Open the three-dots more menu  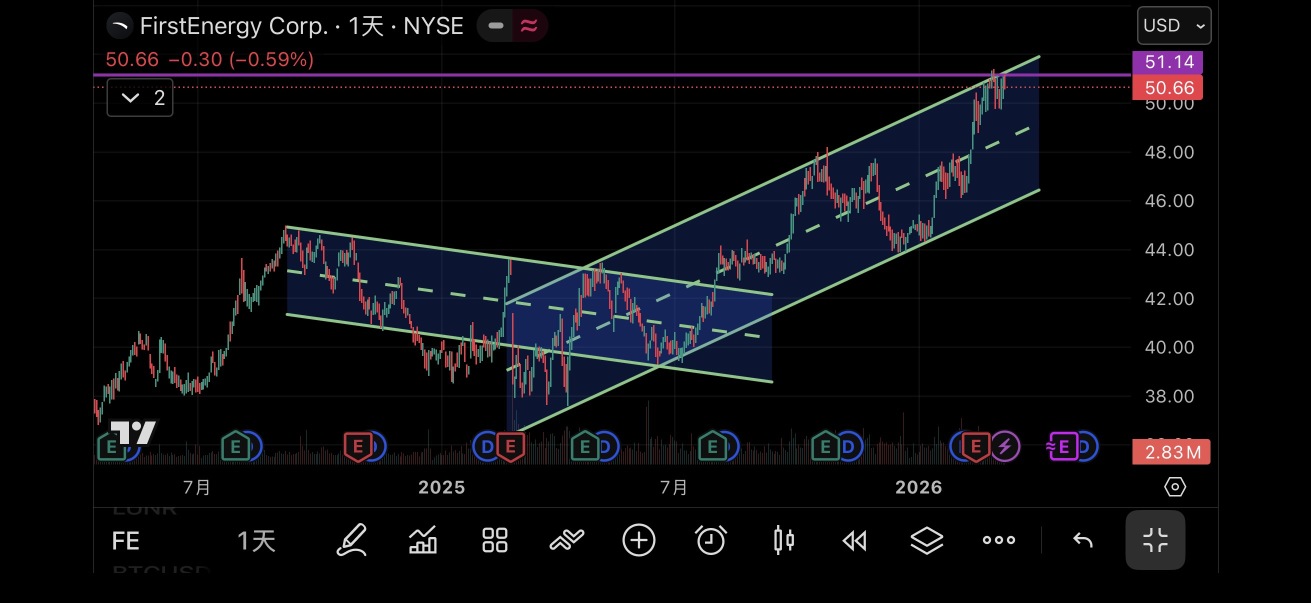999,540
